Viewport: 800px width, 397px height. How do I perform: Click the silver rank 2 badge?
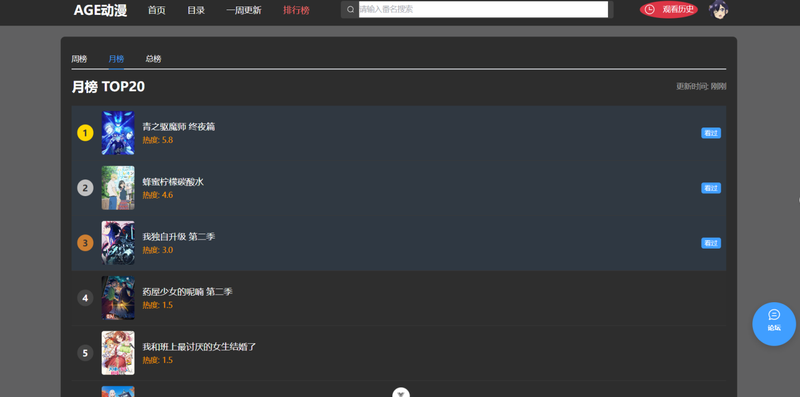85,188
